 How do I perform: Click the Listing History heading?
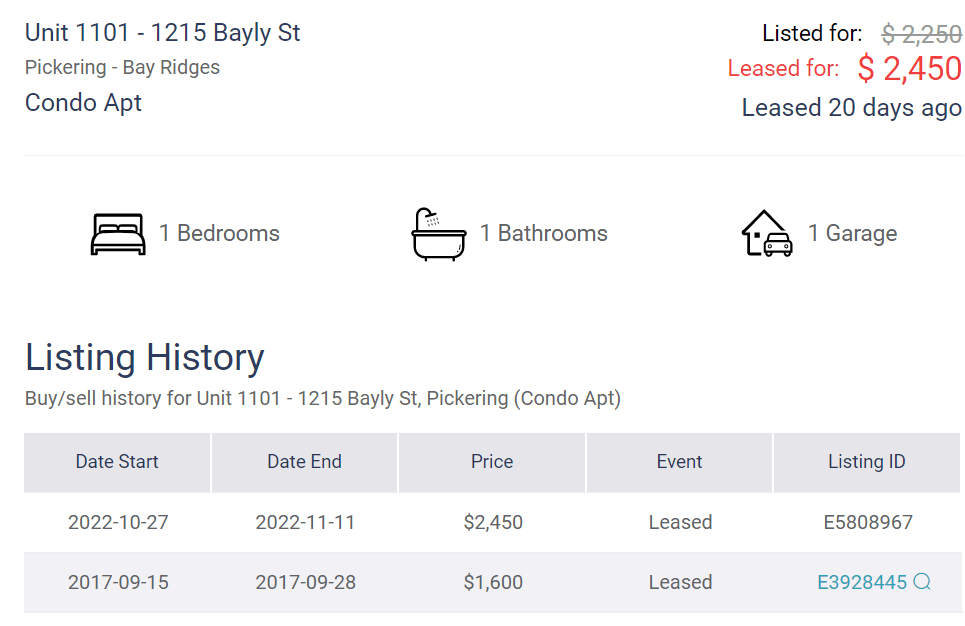(x=145, y=358)
